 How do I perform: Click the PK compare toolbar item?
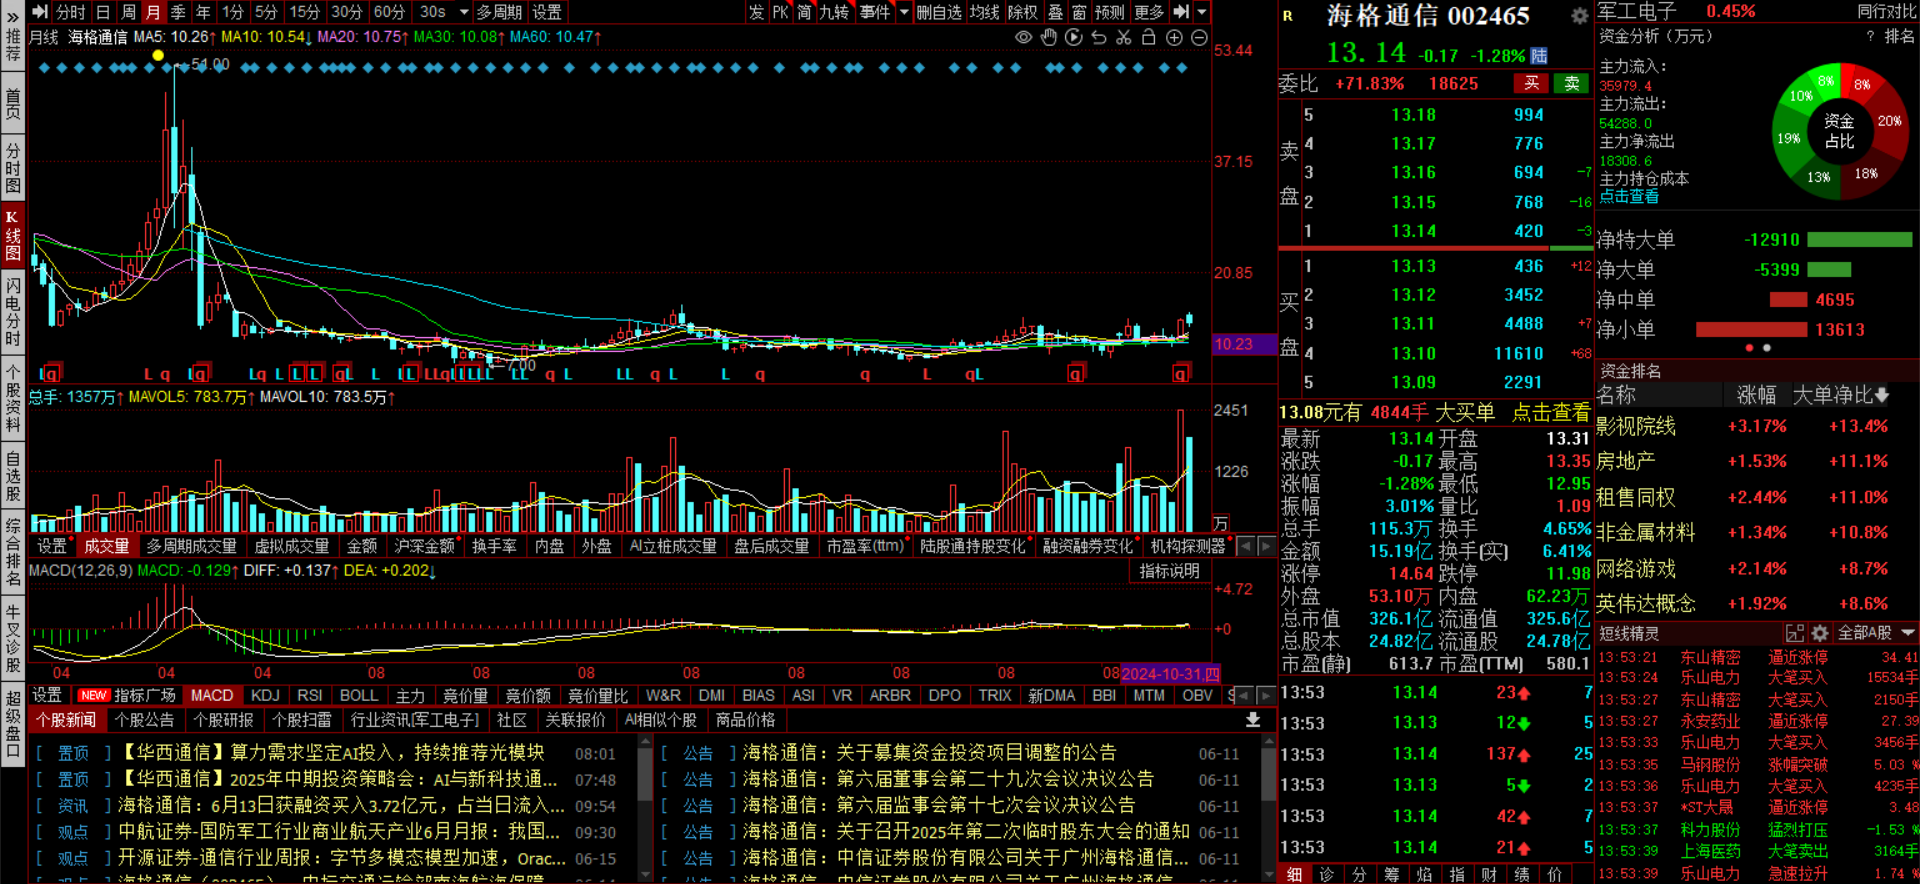781,12
